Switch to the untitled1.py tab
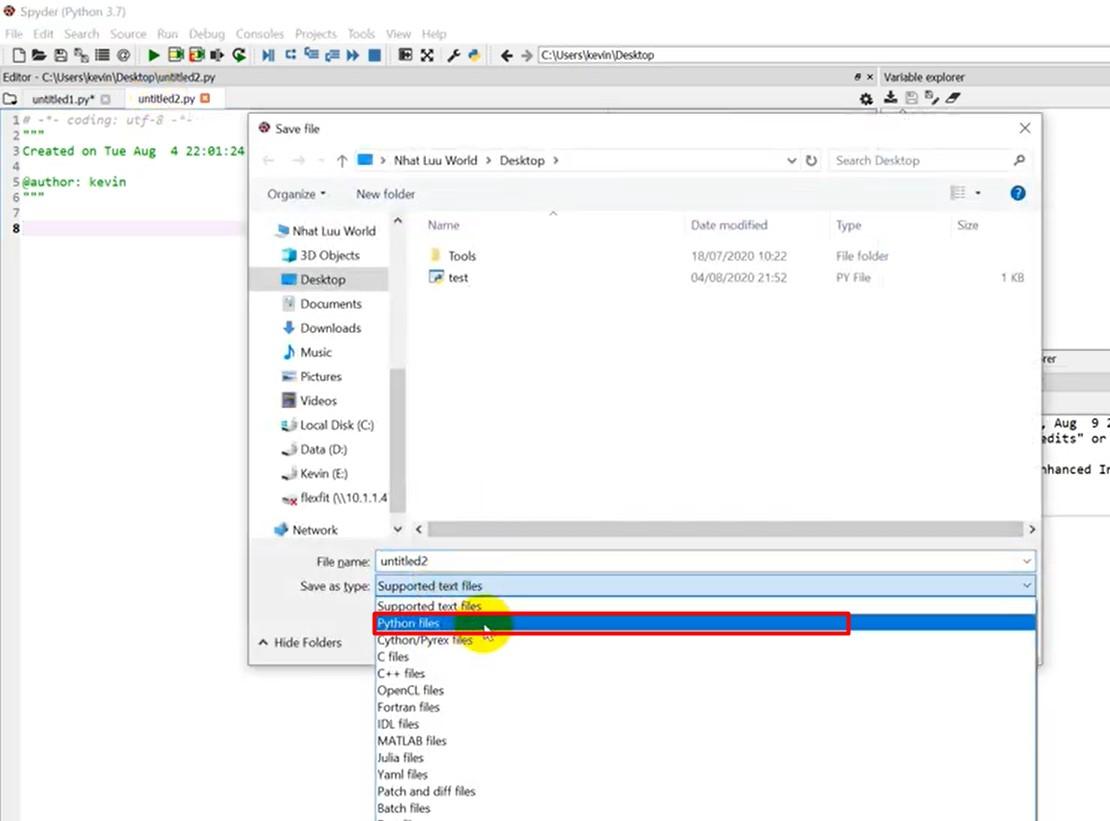This screenshot has height=821, width=1110. coord(62,99)
